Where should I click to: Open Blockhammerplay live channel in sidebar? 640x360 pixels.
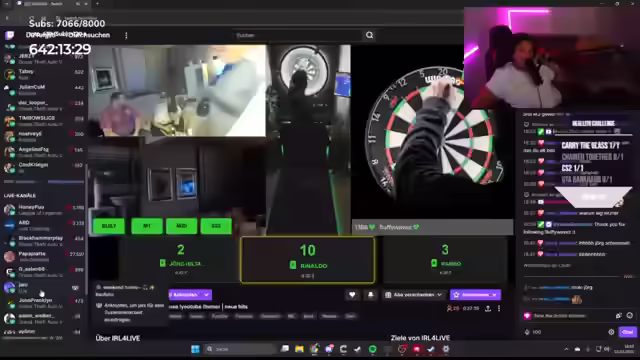click(44, 240)
